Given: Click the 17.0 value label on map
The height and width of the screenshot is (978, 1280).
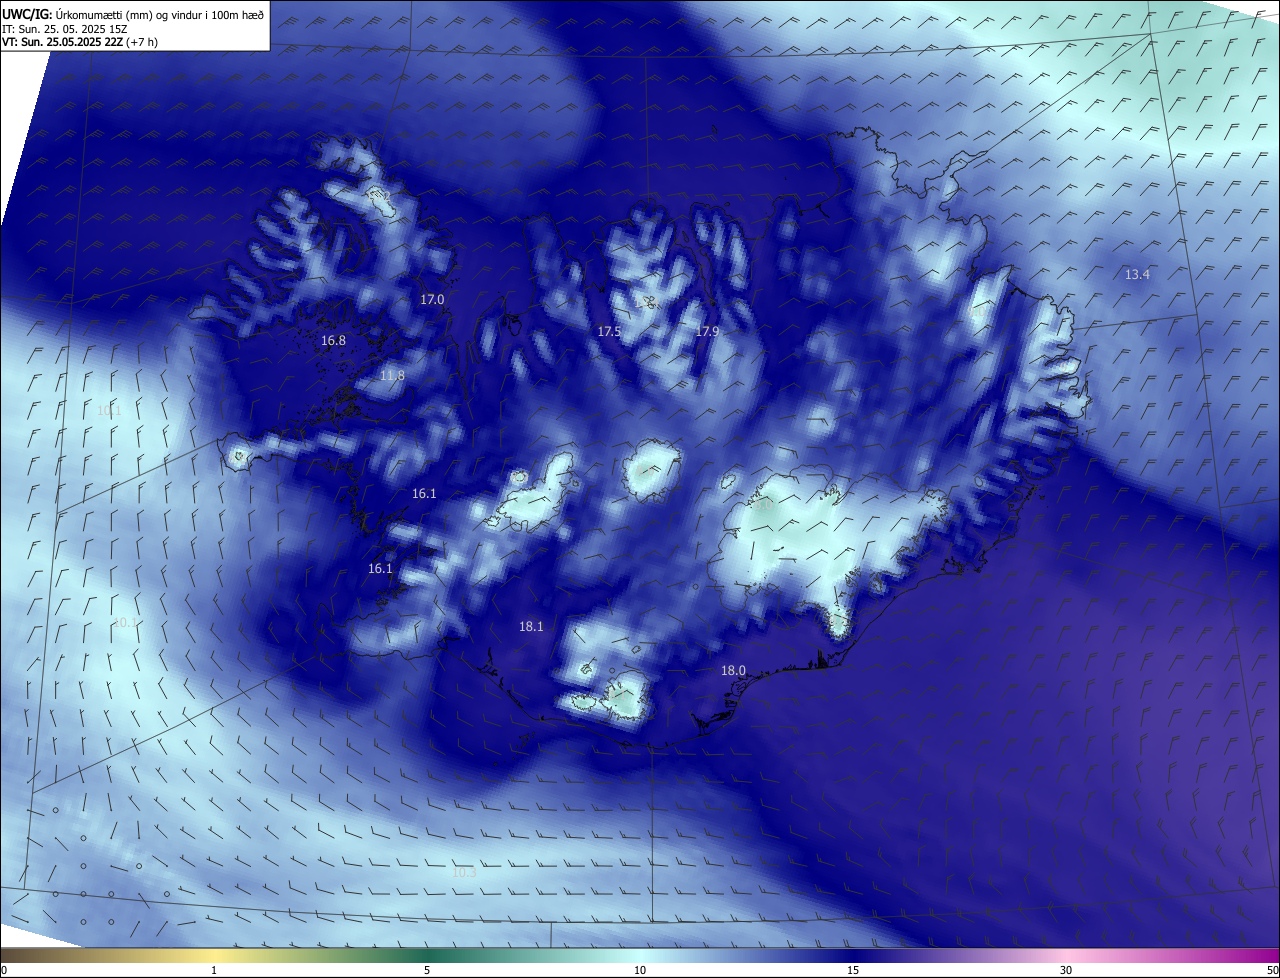Looking at the screenshot, I should coord(432,299).
